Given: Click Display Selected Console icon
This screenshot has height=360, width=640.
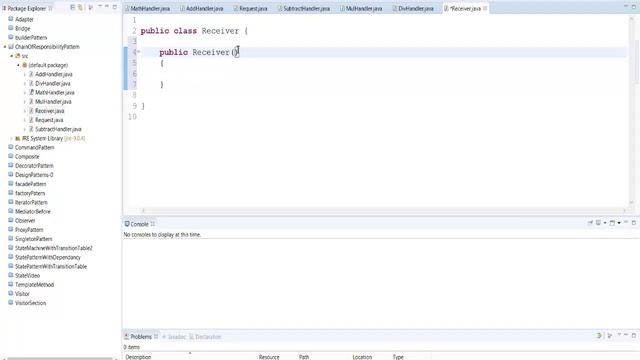Looking at the screenshot, I should point(598,222).
